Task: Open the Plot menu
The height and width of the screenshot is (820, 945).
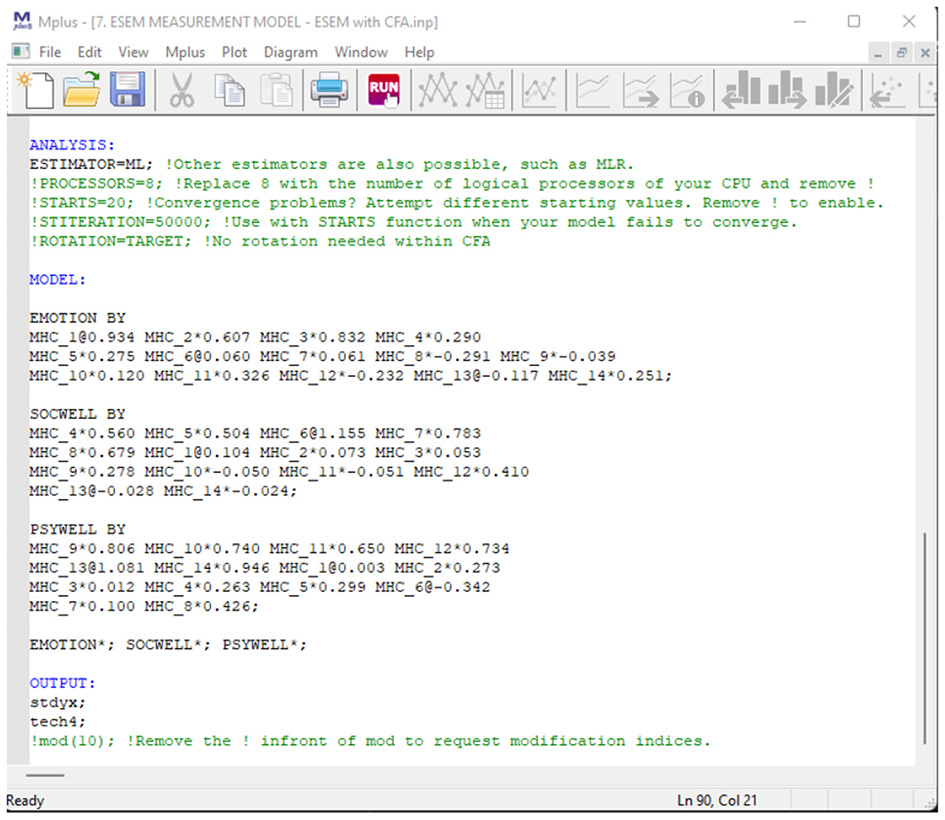Action: [235, 52]
